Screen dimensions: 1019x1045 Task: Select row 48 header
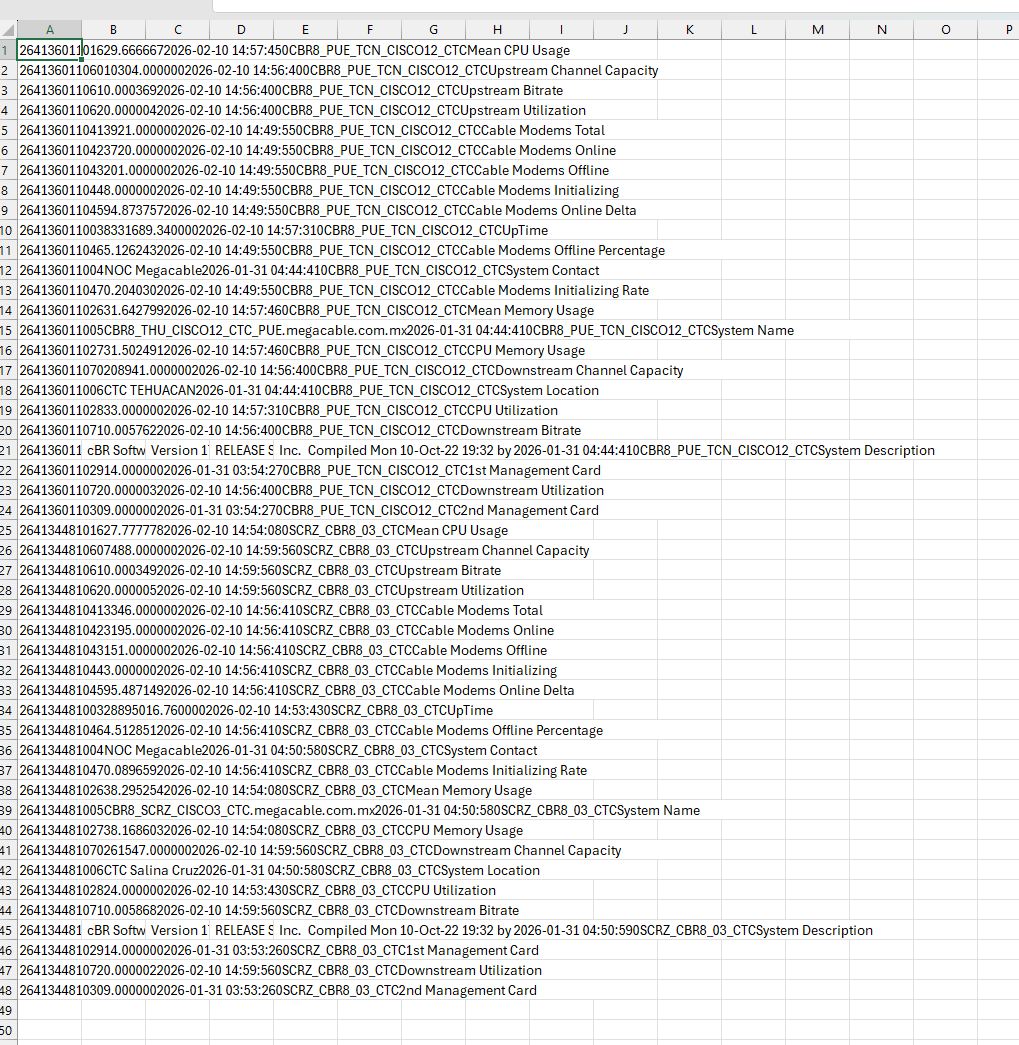coord(8,990)
